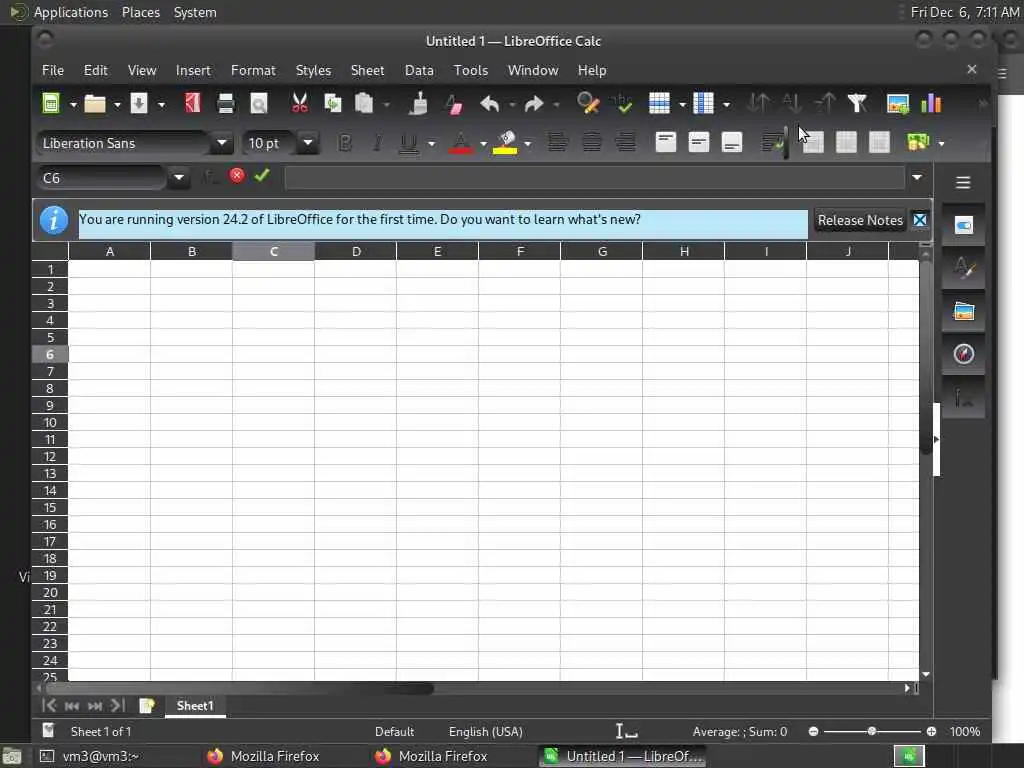Screen dimensions: 1024x768
Task: Click the Release Notes button
Action: coord(860,220)
